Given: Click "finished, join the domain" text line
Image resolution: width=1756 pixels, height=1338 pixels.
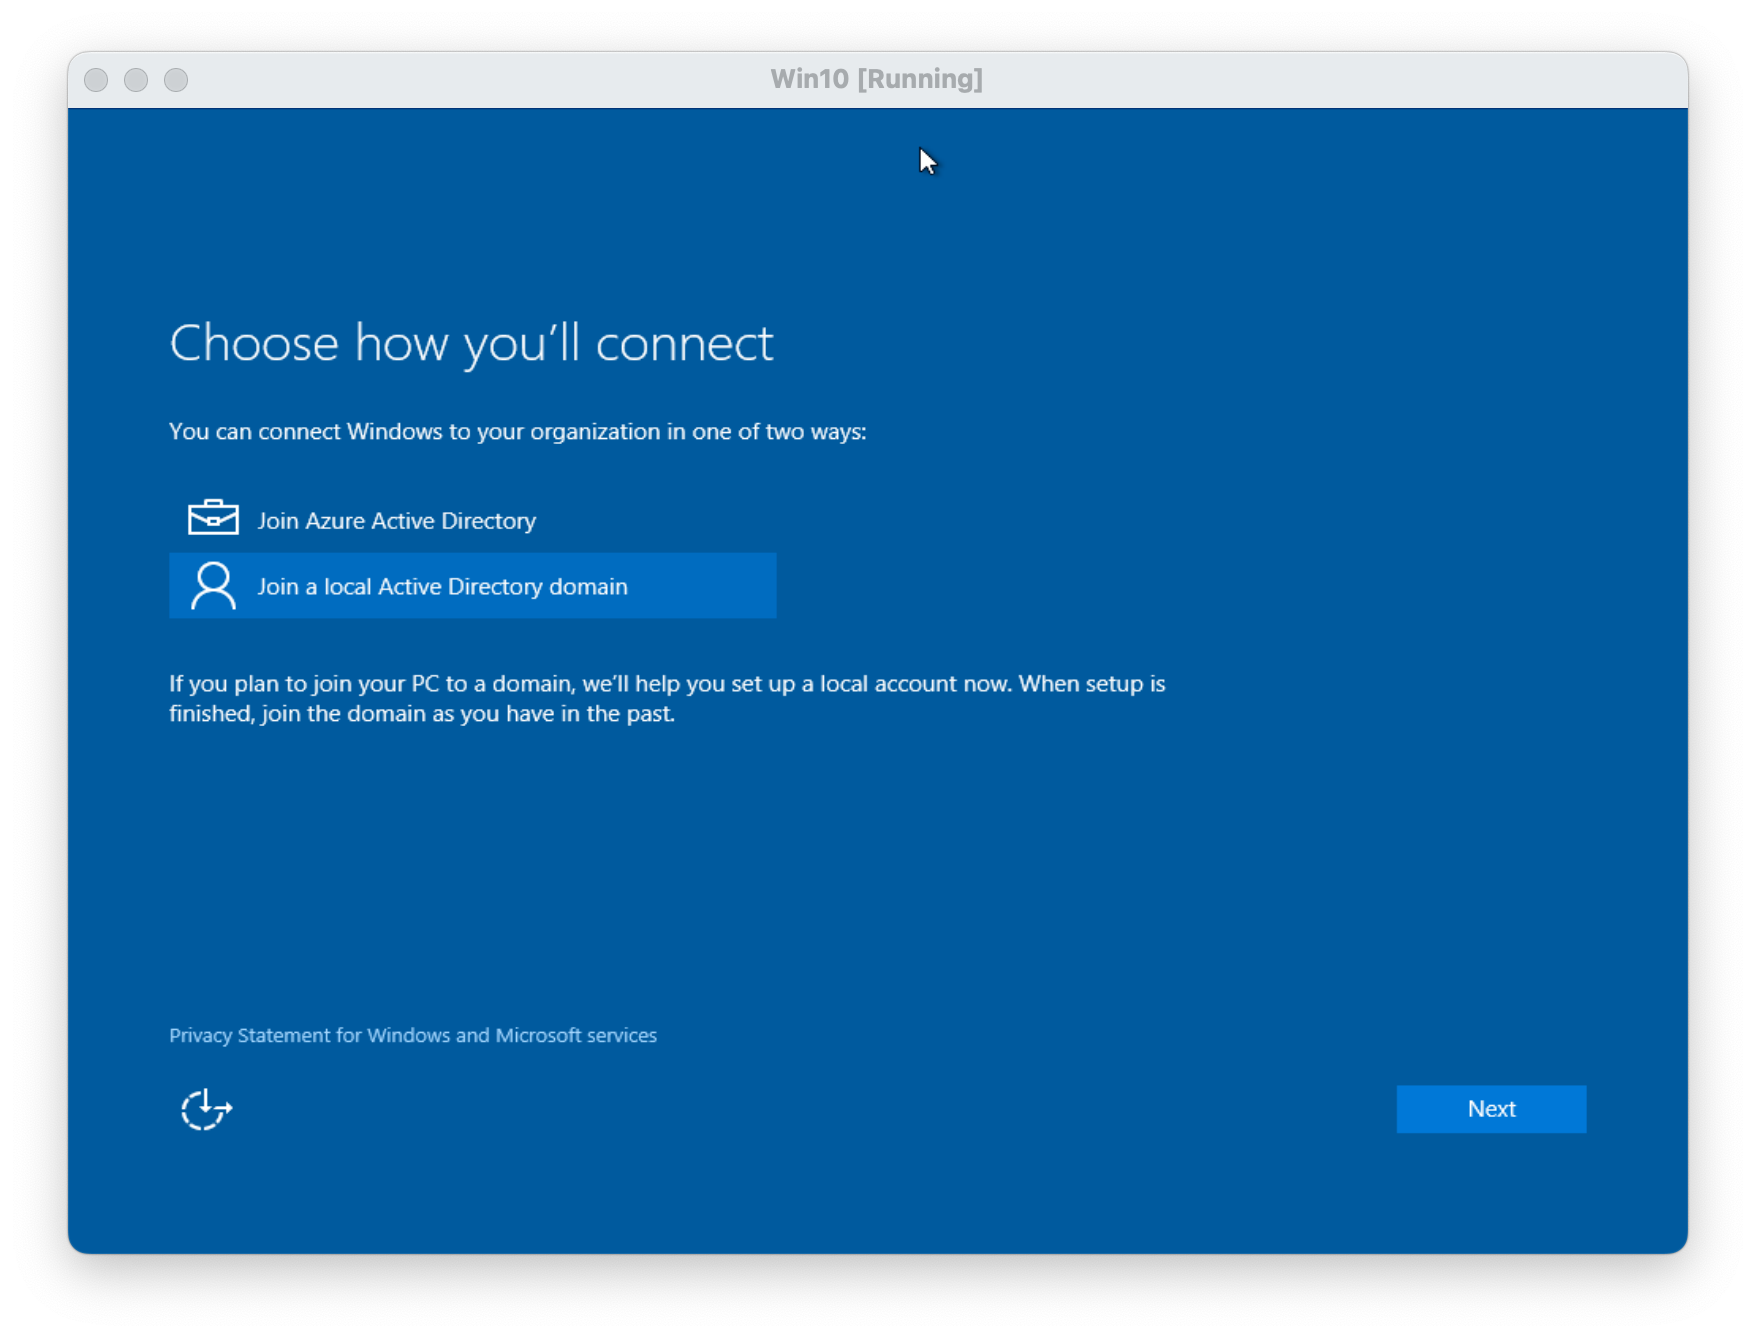Looking at the screenshot, I should click(421, 714).
